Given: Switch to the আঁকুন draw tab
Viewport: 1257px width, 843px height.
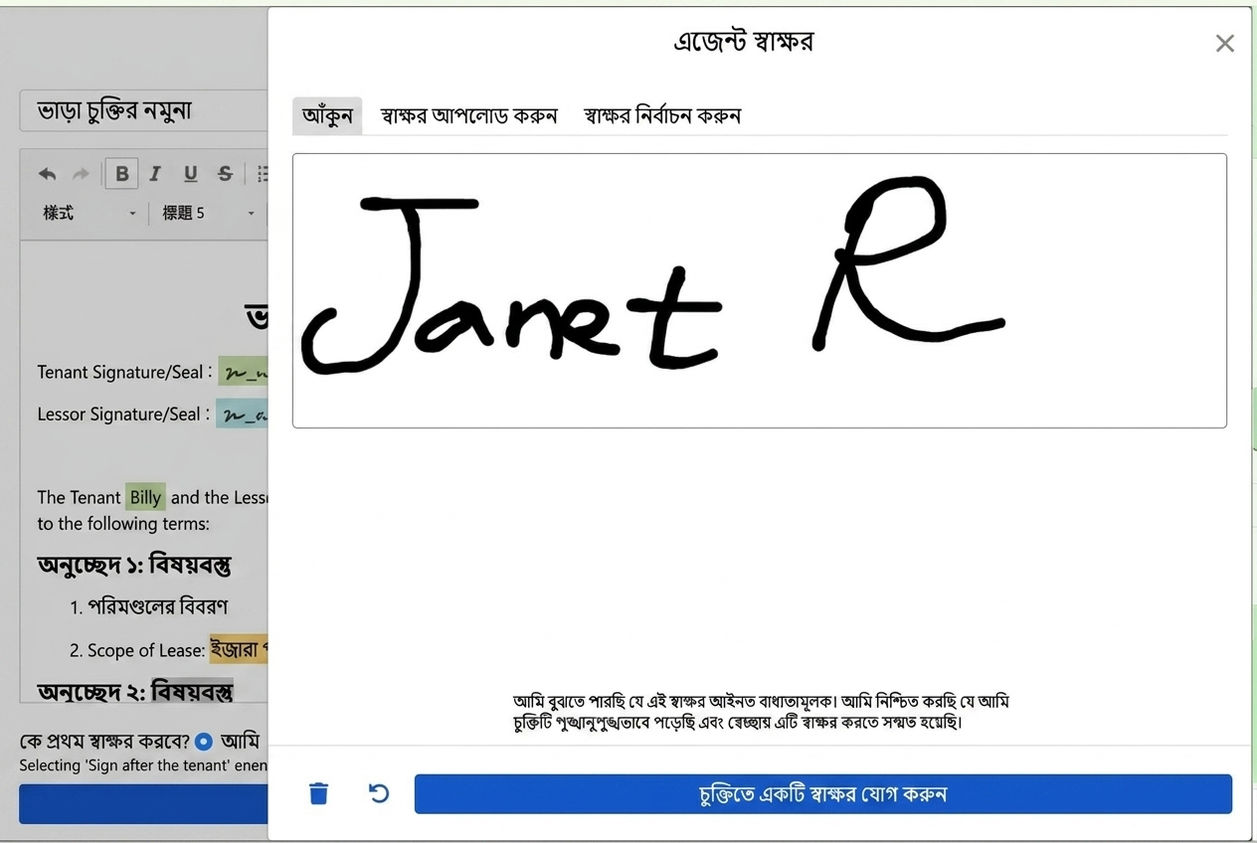Looking at the screenshot, I should [x=327, y=116].
